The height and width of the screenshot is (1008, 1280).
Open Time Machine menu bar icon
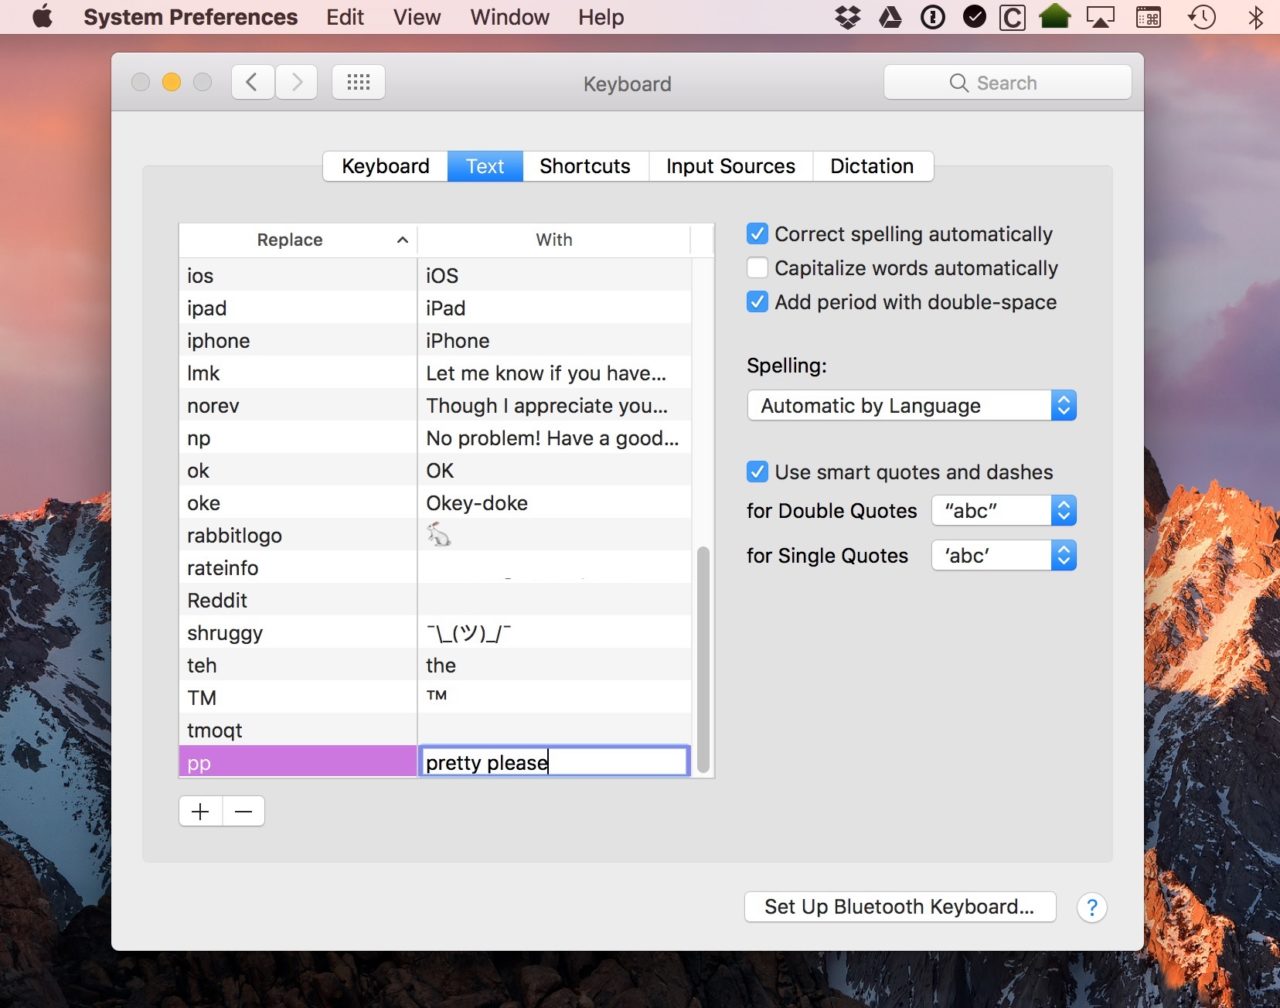1202,17
